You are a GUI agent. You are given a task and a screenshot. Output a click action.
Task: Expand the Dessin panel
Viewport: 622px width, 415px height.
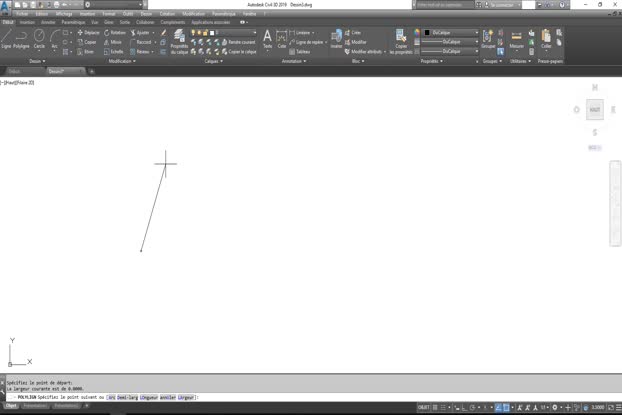[x=37, y=61]
